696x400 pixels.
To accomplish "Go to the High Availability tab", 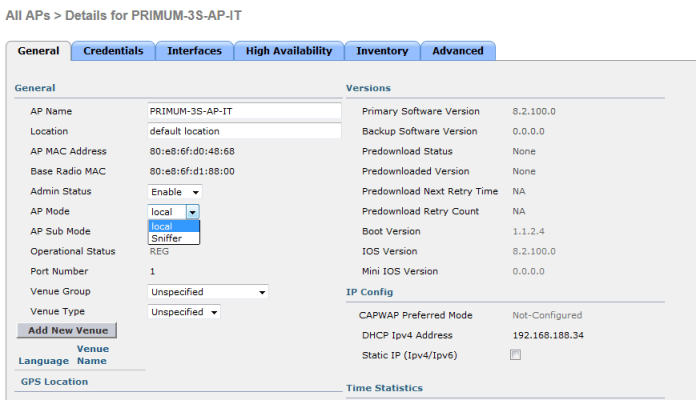I will pos(289,51).
